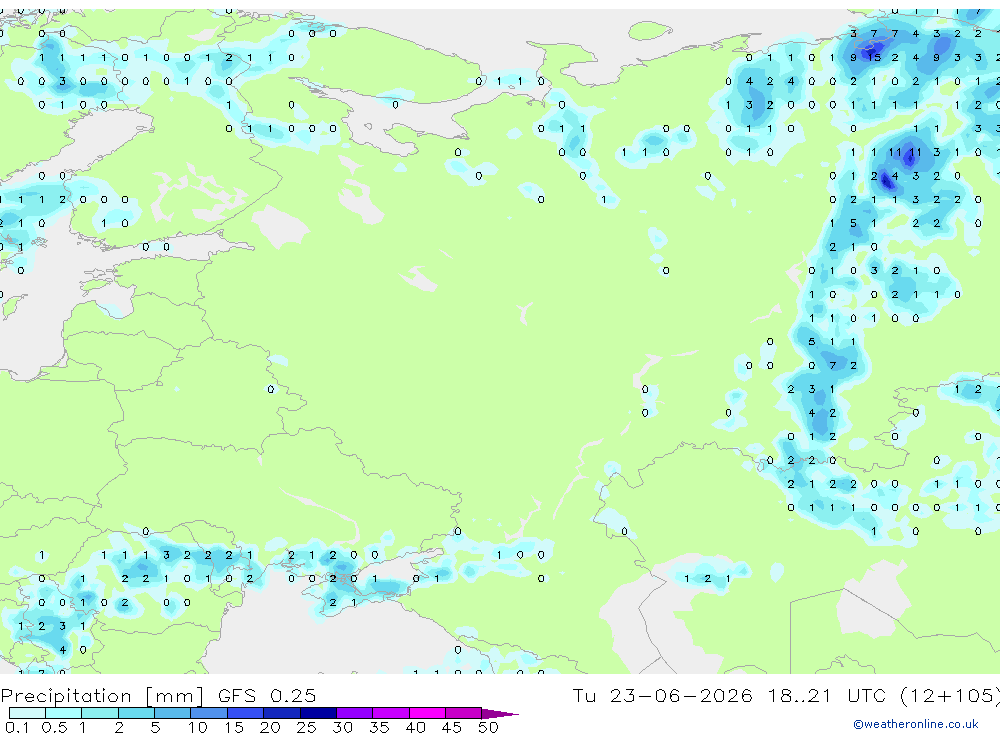Select the 45–50 mm legend swatch
Image resolution: width=1000 pixels, height=733 pixels.
pos(463,713)
